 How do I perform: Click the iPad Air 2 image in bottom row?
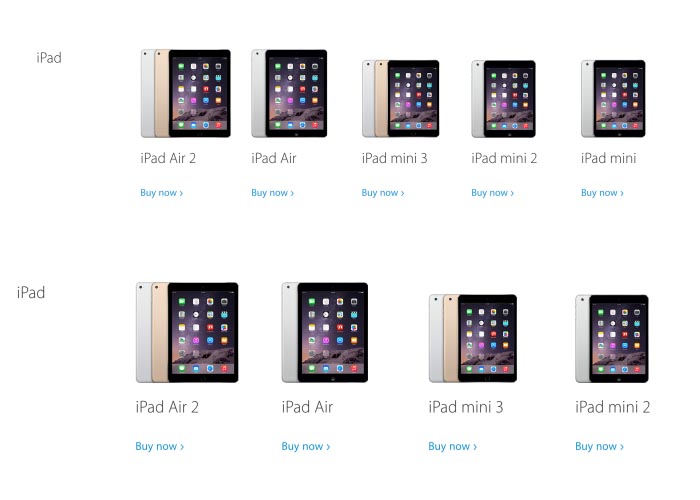[187, 332]
